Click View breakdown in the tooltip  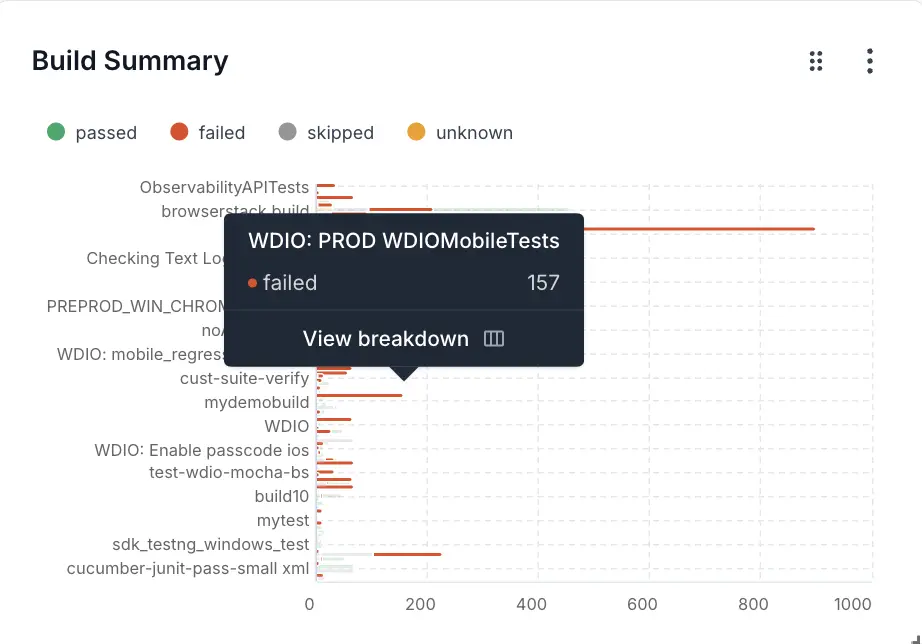(x=386, y=339)
